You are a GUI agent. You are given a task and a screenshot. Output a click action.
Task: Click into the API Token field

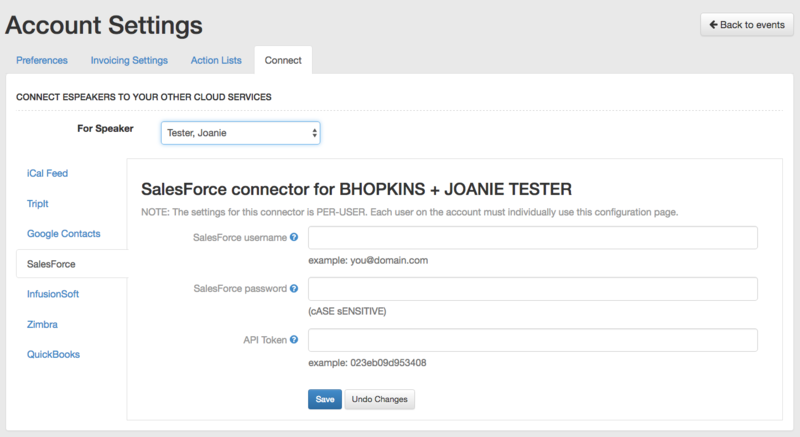pos(533,340)
